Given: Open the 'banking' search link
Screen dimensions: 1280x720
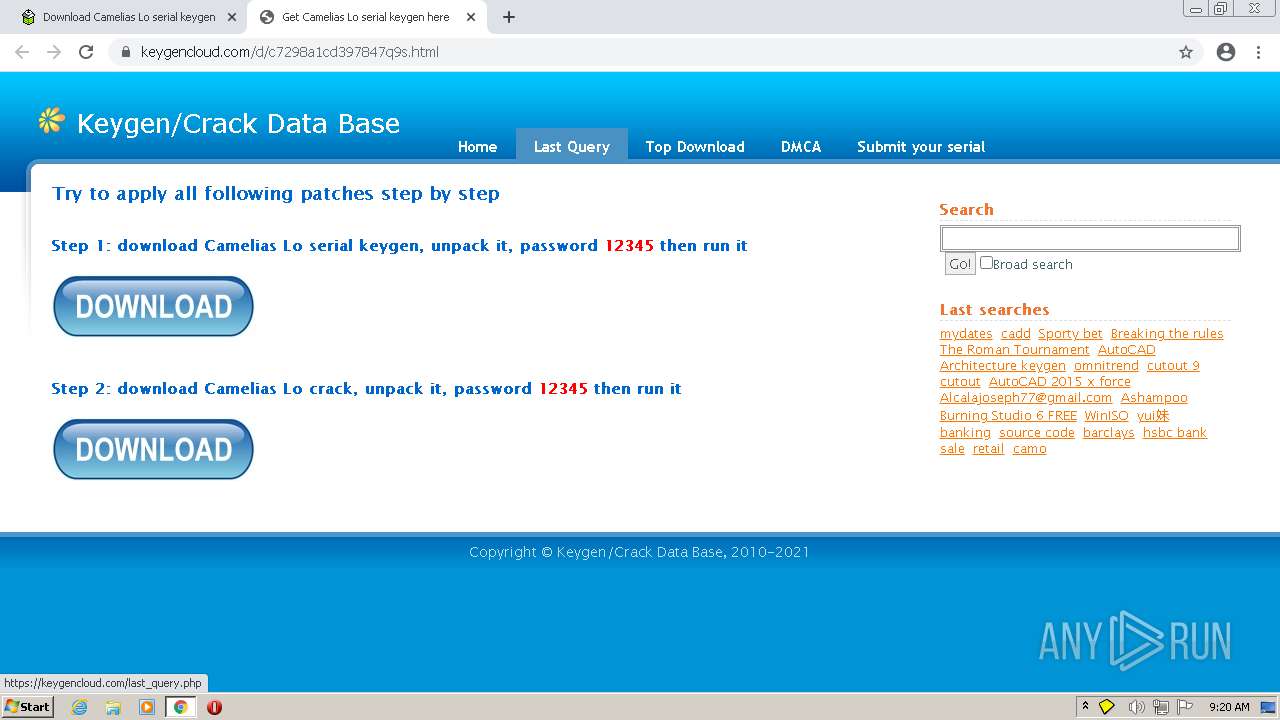Looking at the screenshot, I should click(965, 433).
